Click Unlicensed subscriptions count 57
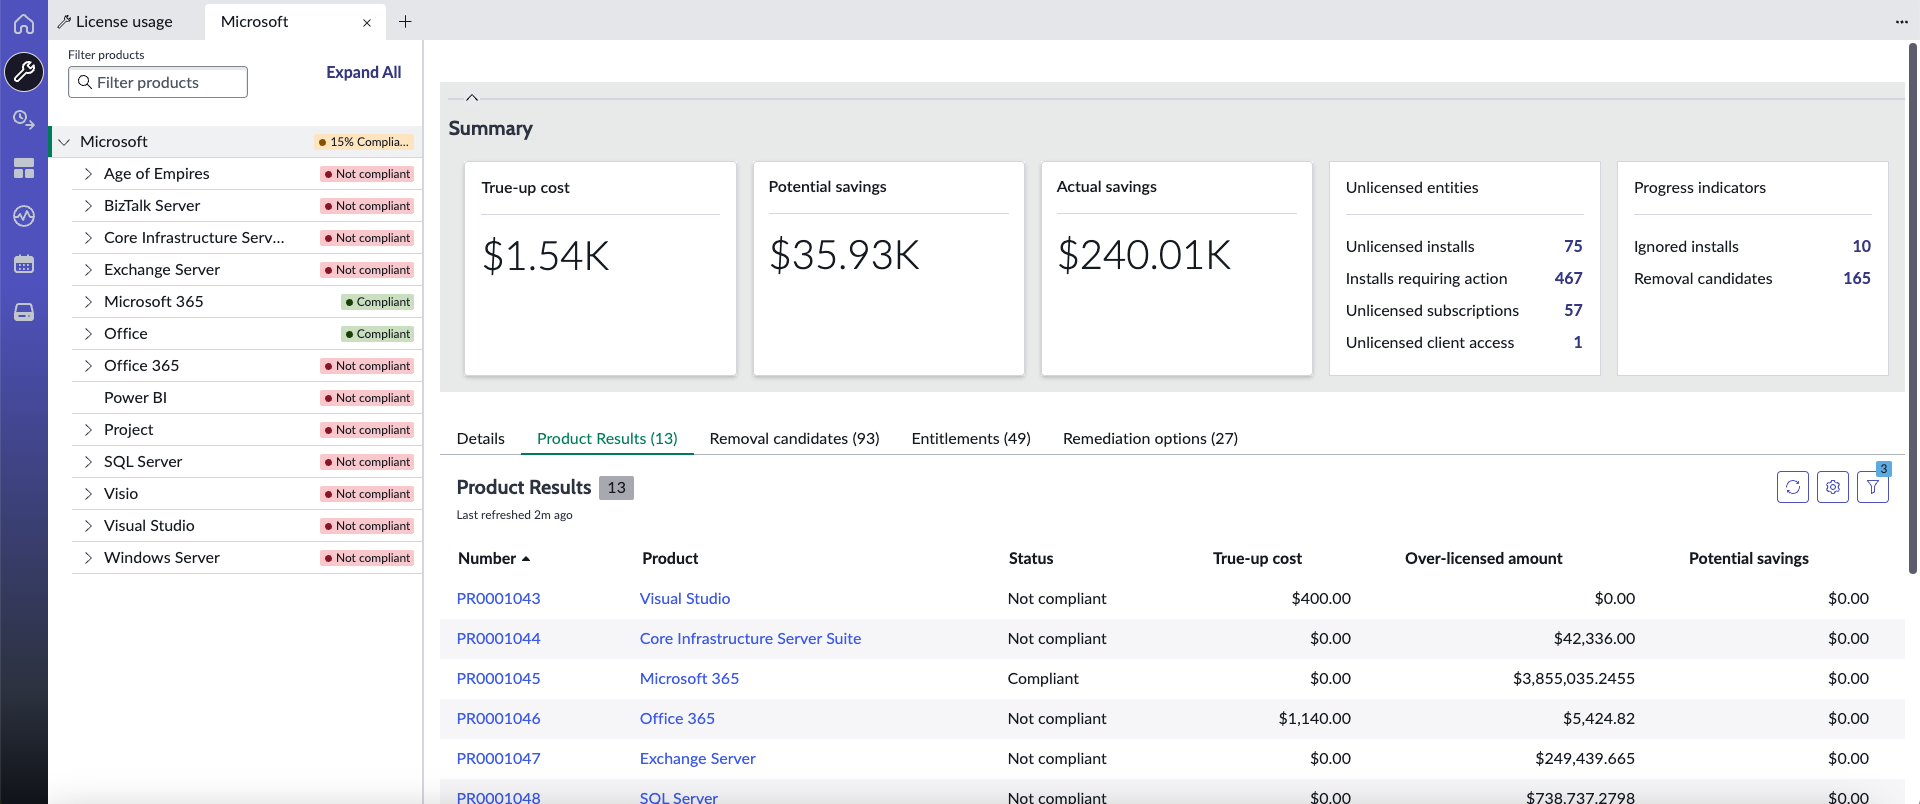Screen dimensions: 1920x804 pos(1573,310)
